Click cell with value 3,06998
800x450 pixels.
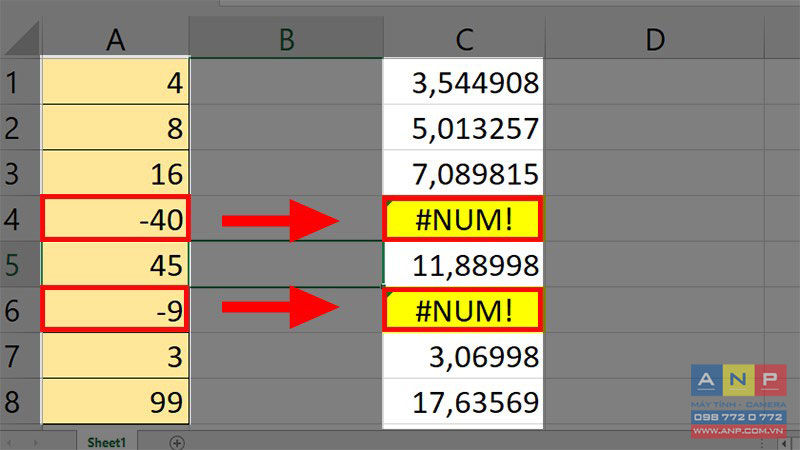pos(463,356)
